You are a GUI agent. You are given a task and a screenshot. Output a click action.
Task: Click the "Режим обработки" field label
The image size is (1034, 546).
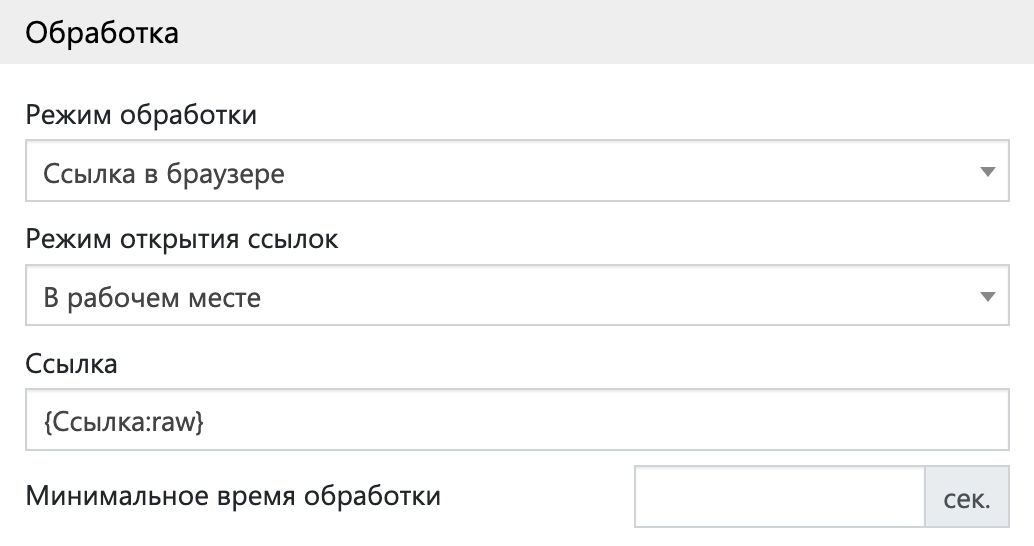141,116
